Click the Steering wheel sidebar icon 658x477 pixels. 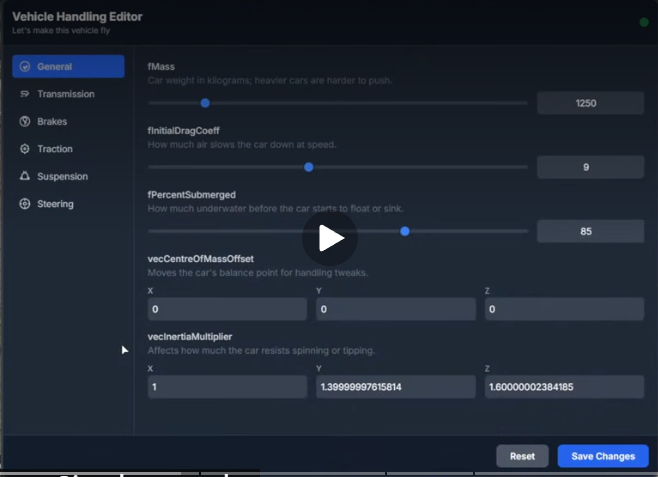[x=25, y=203]
